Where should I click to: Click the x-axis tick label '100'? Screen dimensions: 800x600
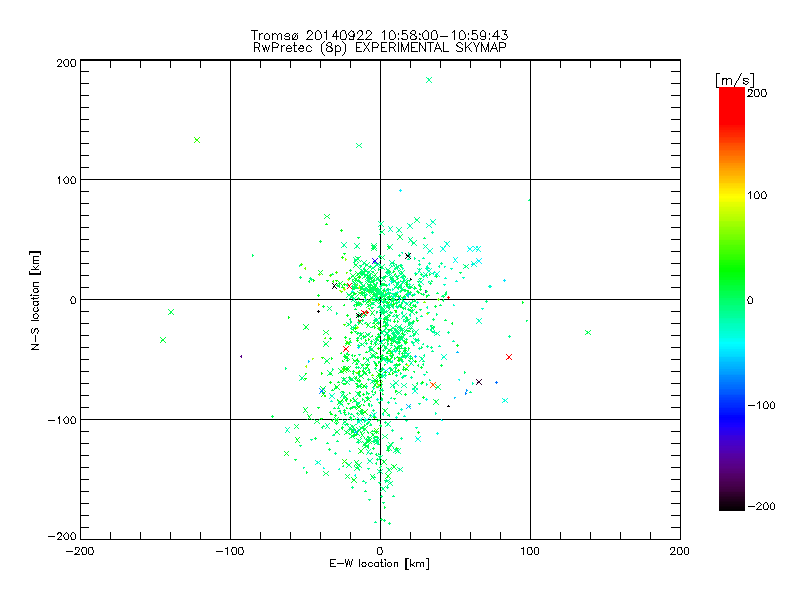tap(530, 551)
